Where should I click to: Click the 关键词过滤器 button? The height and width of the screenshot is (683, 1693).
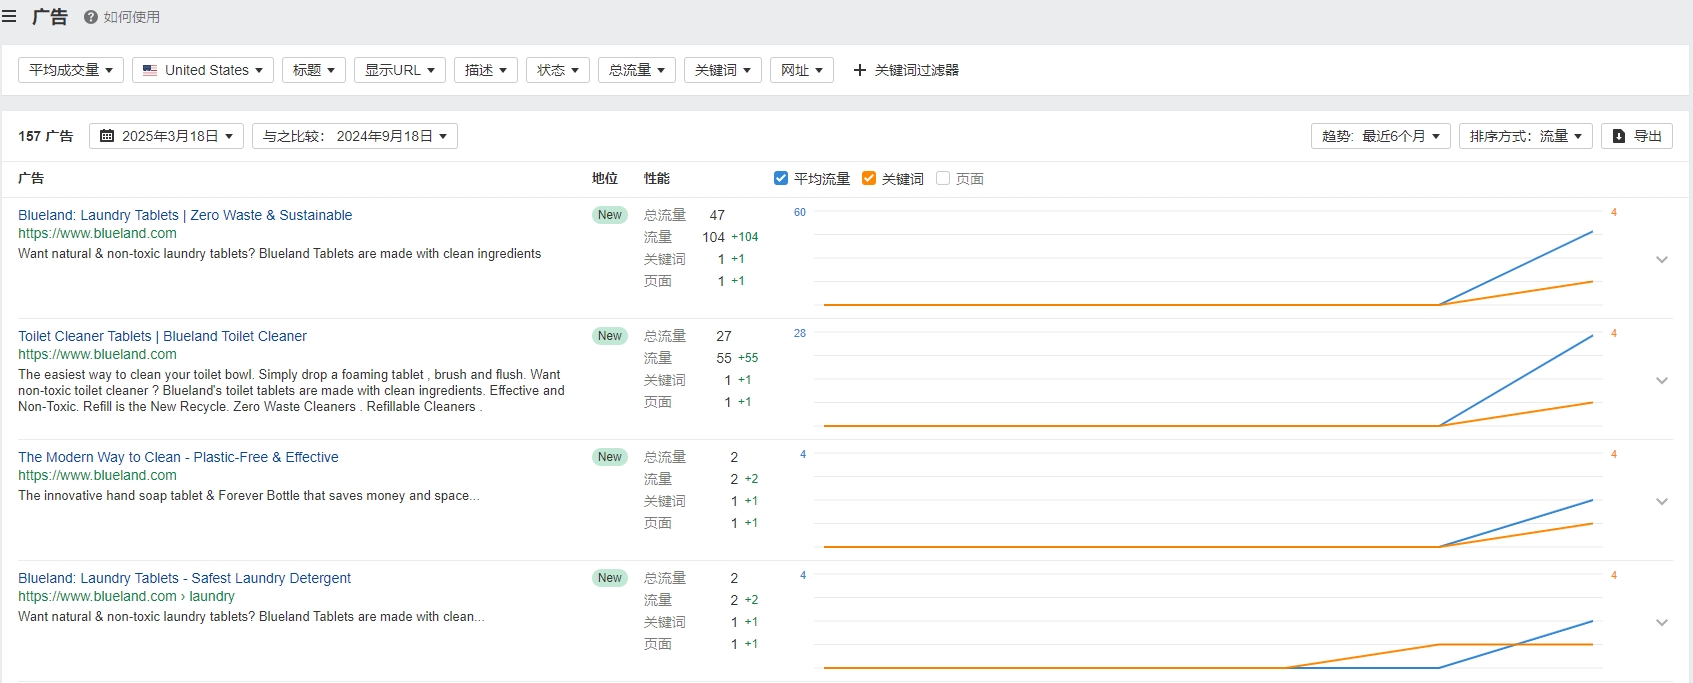click(x=906, y=70)
